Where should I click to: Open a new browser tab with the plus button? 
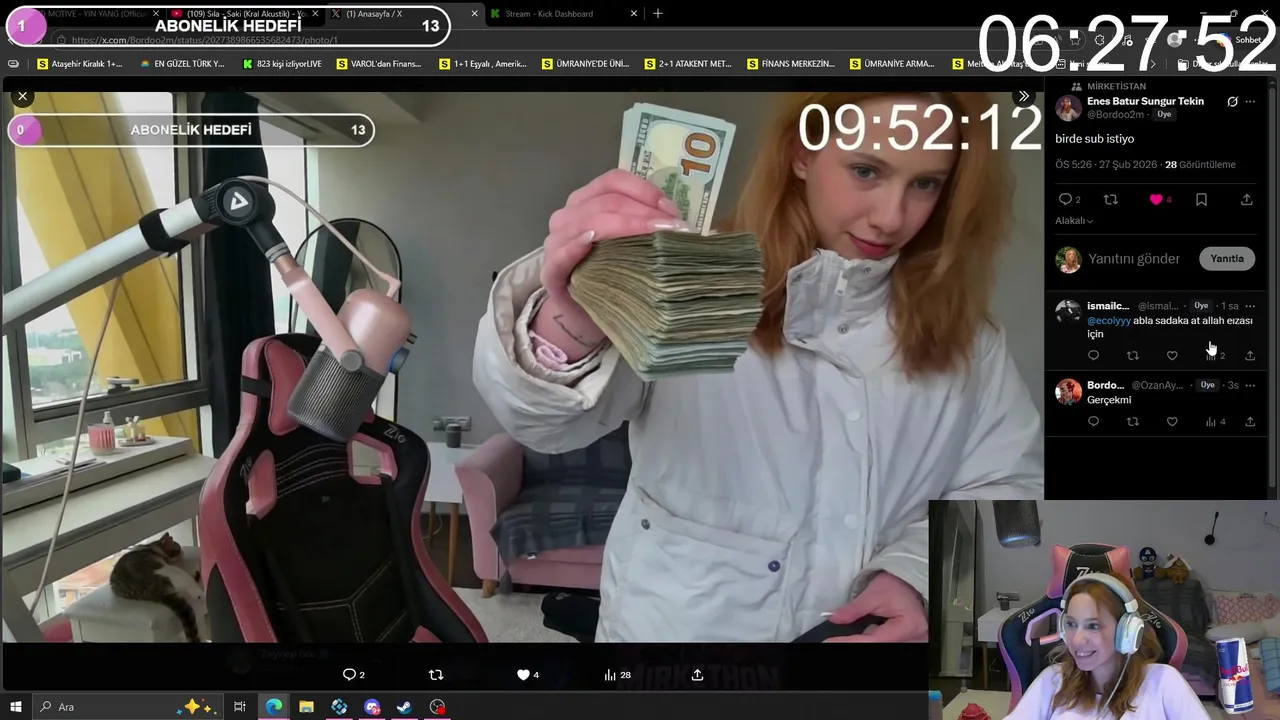tap(657, 14)
